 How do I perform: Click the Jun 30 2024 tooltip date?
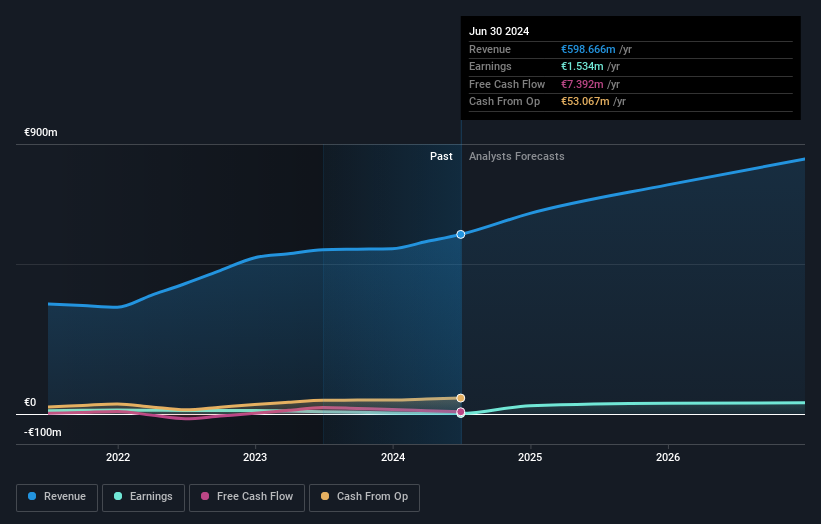(x=499, y=31)
